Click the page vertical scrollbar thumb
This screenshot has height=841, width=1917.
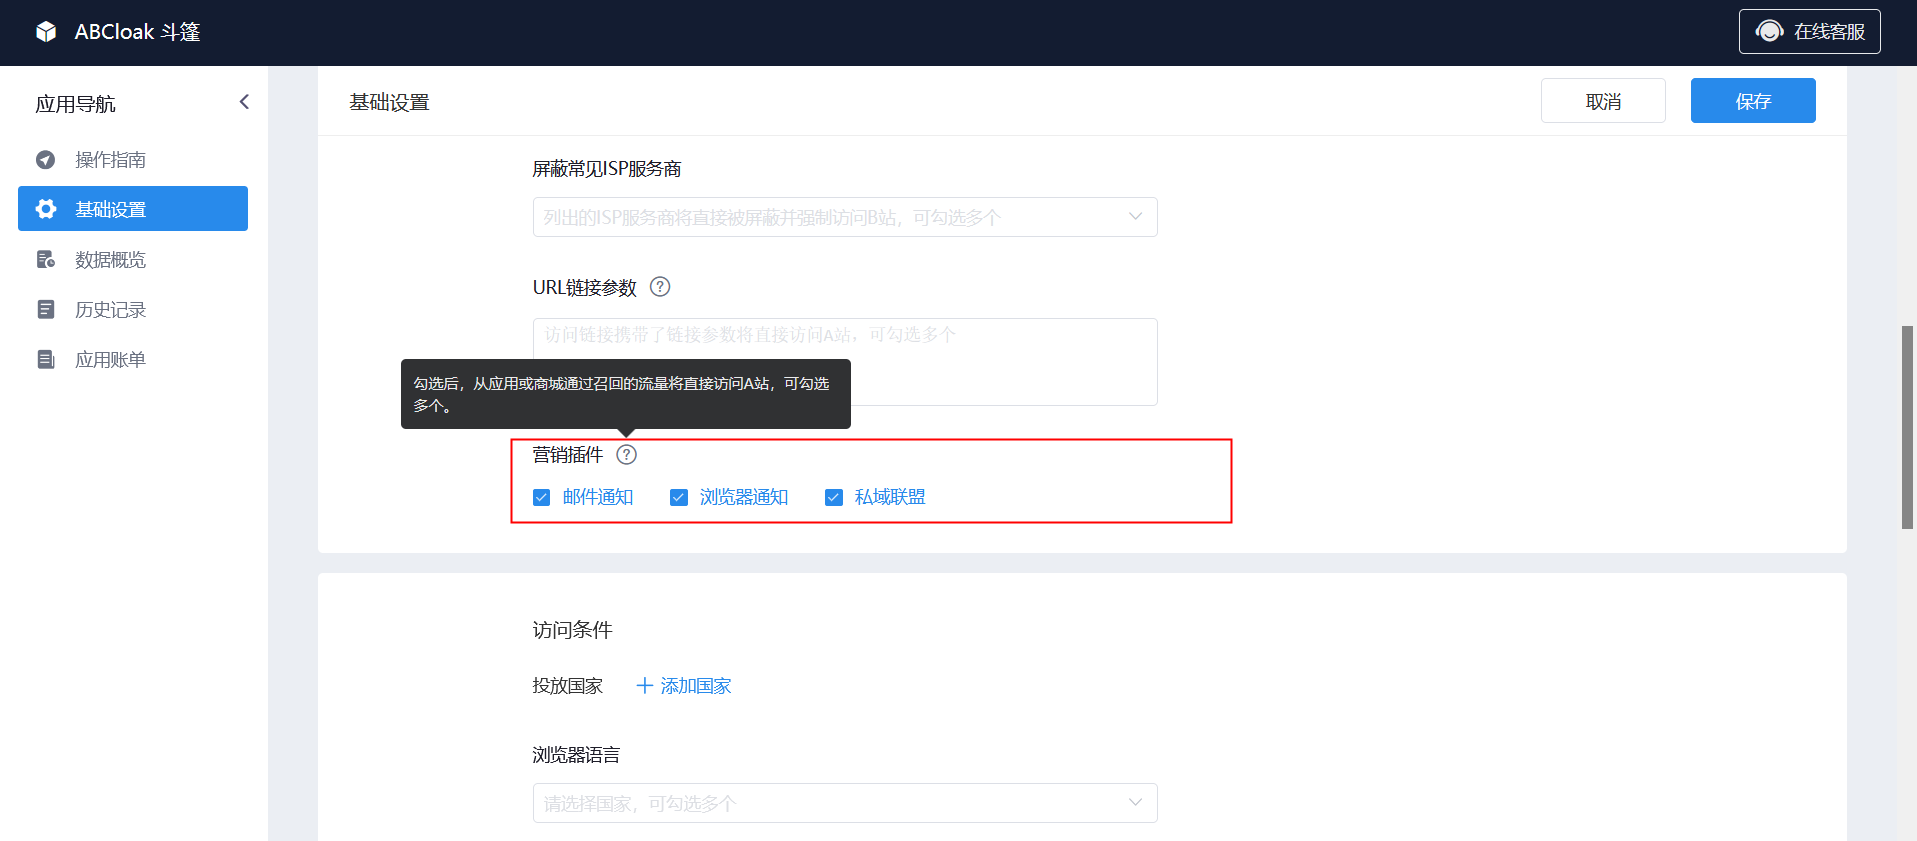pyautogui.click(x=1908, y=427)
